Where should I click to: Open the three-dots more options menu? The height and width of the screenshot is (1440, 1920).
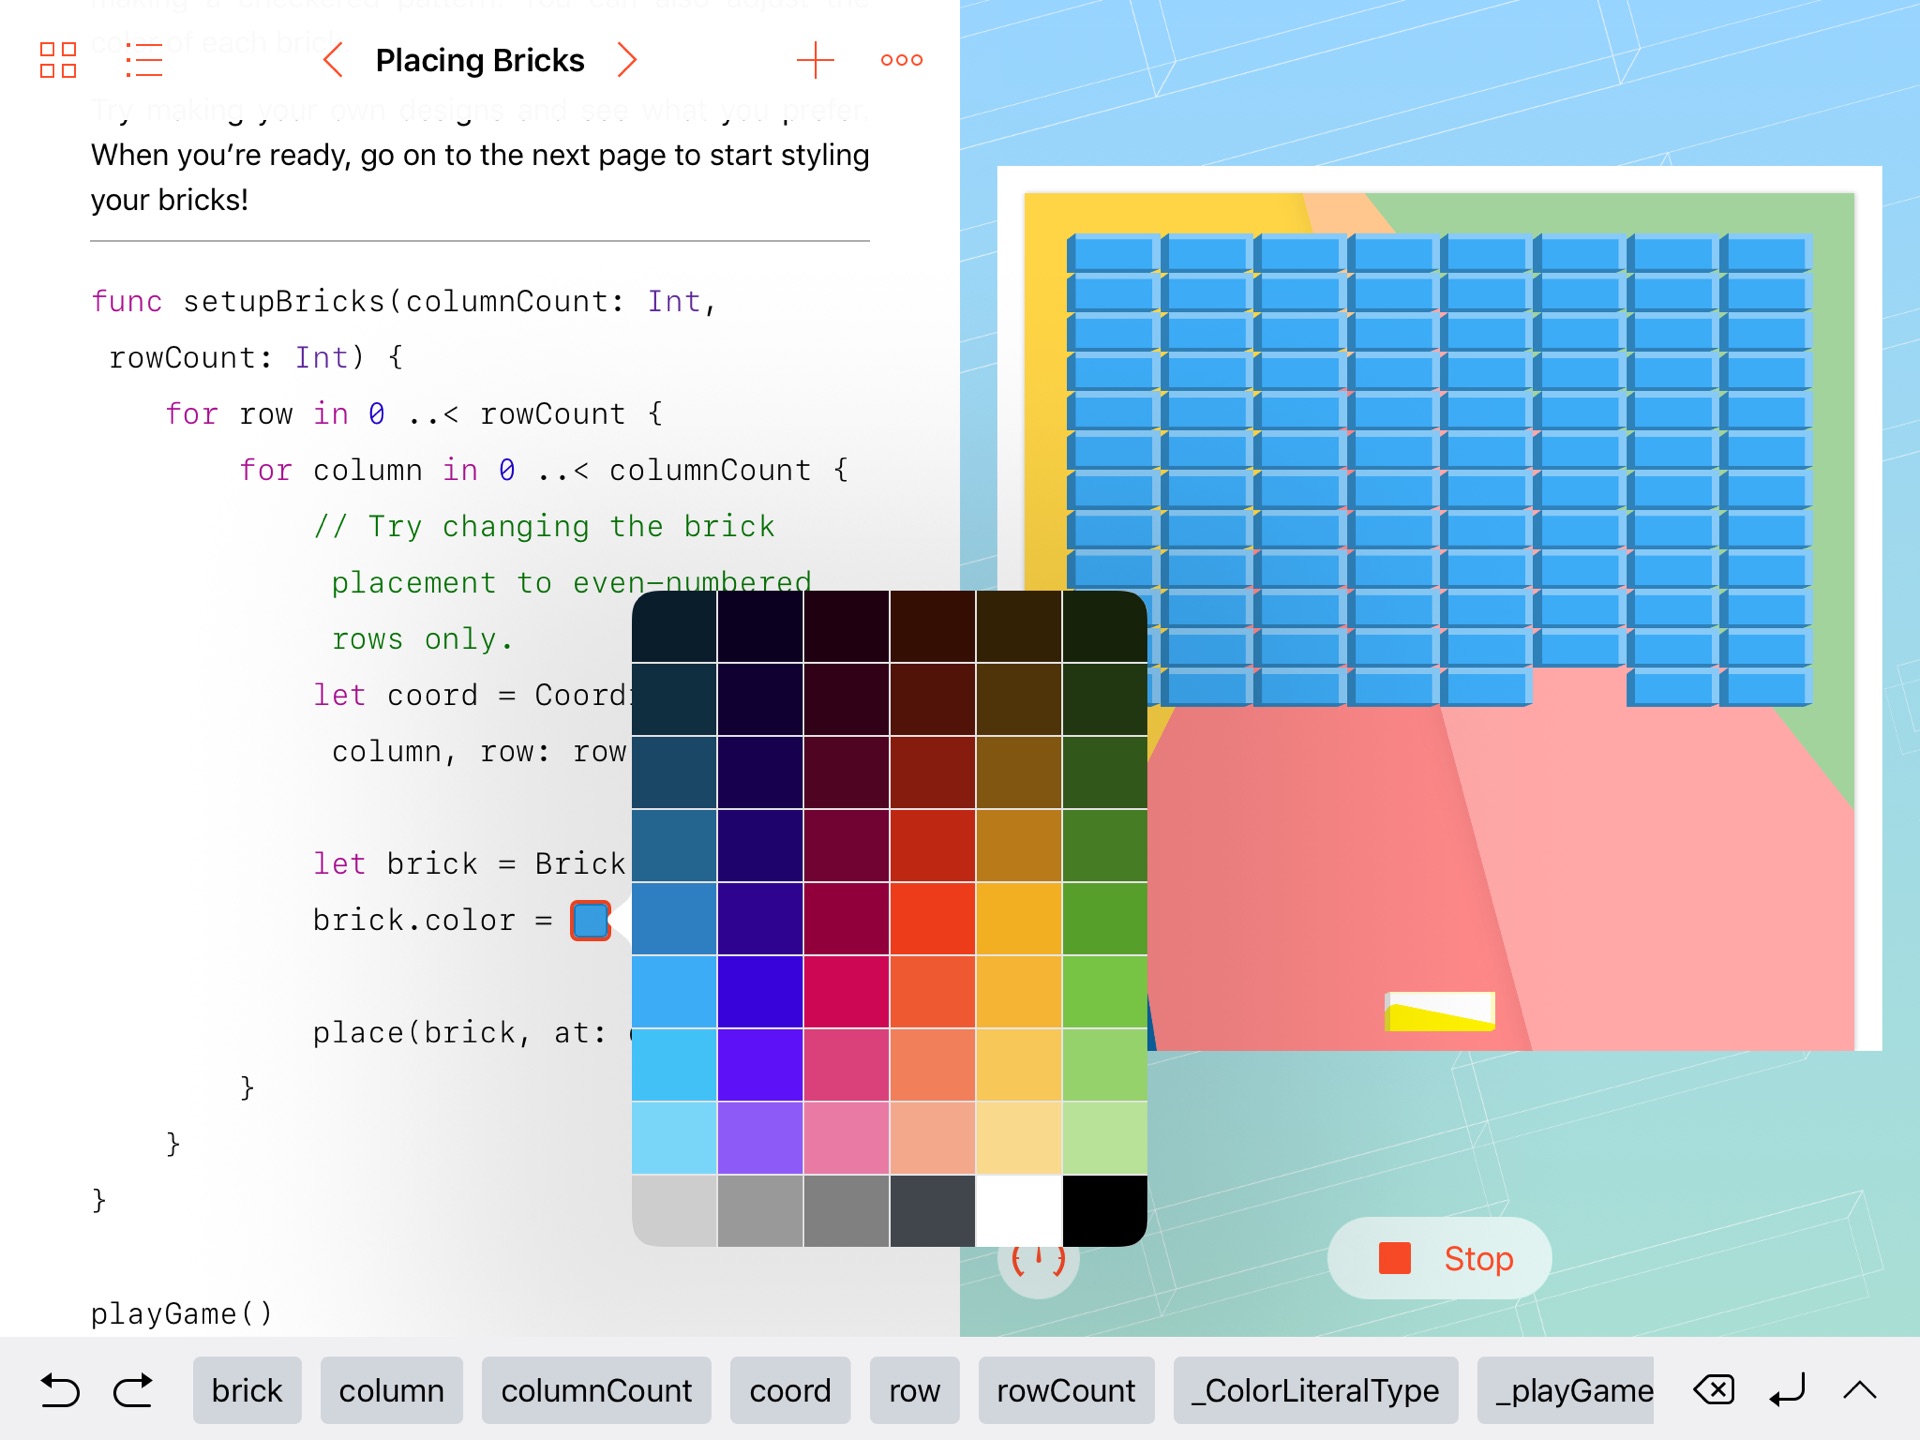(901, 60)
